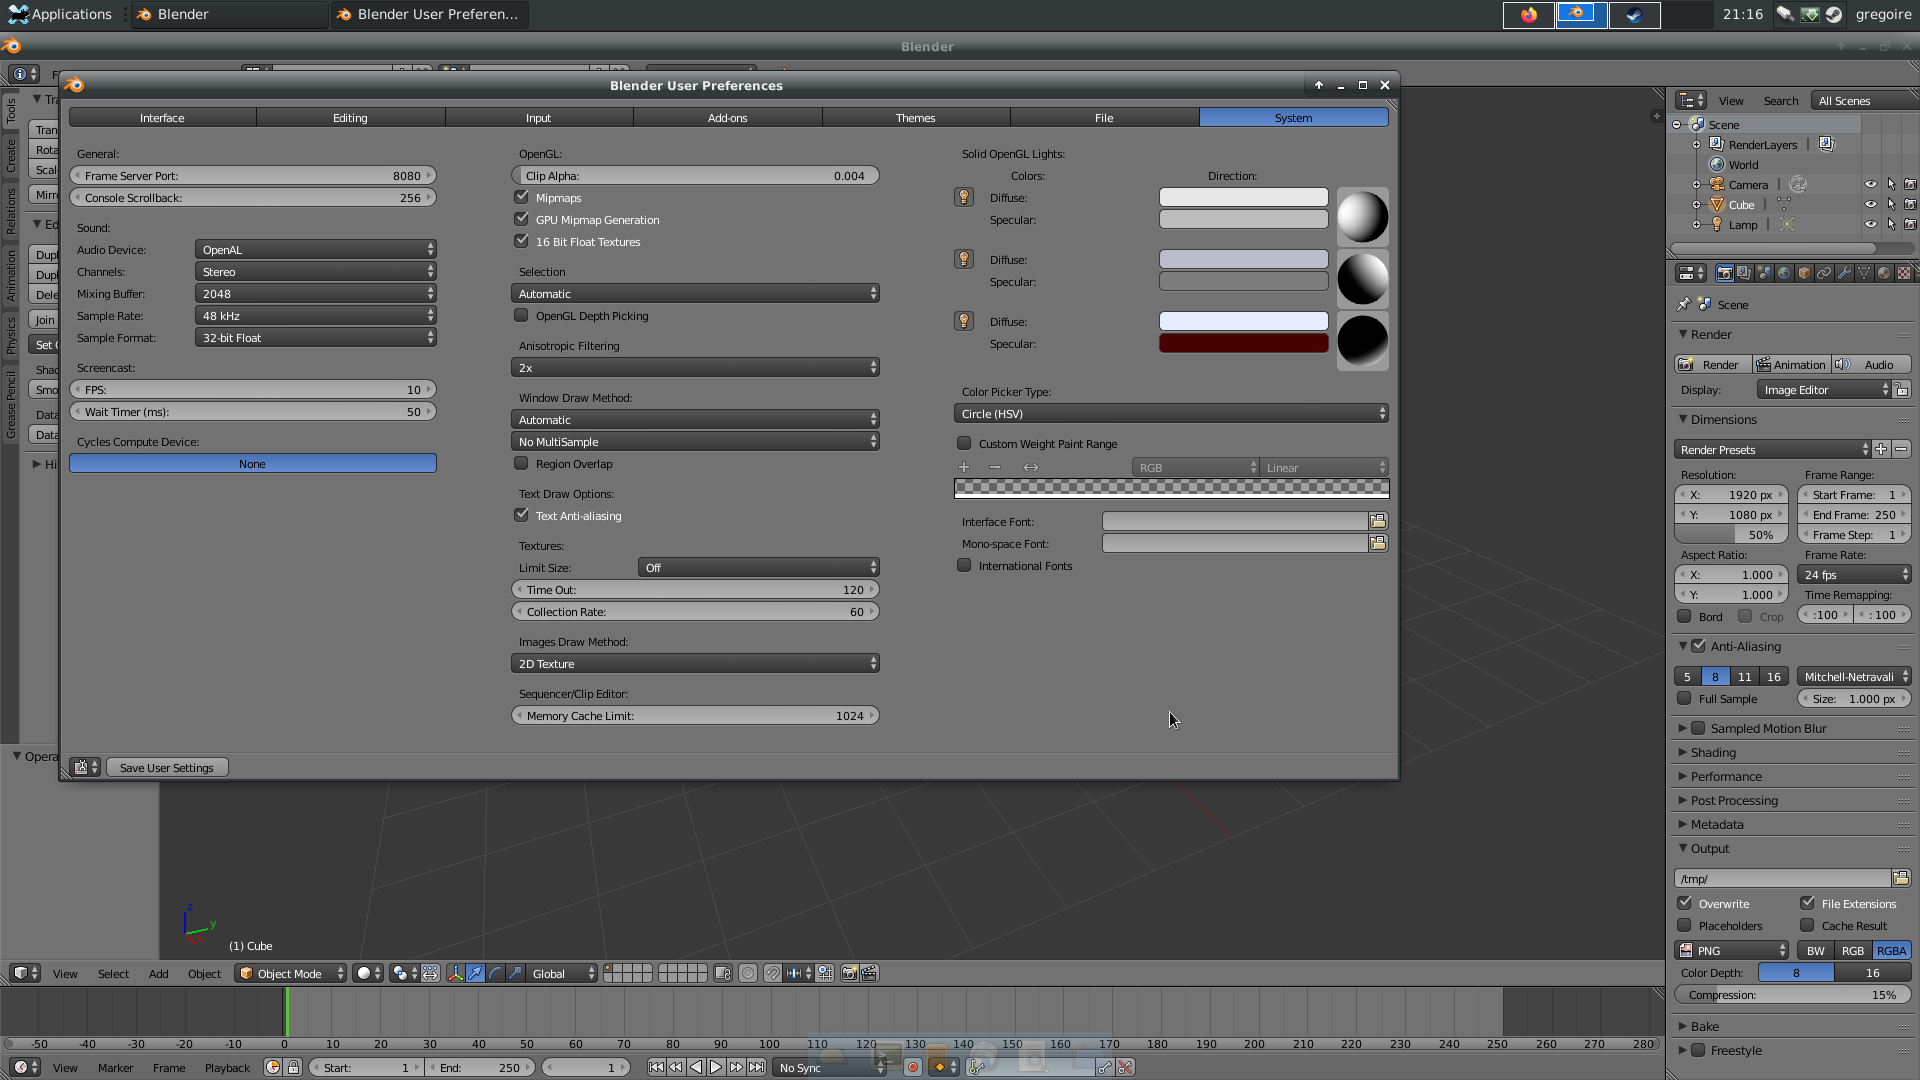The image size is (1920, 1080).
Task: Open the Channels Stereo dropdown
Action: click(x=316, y=271)
